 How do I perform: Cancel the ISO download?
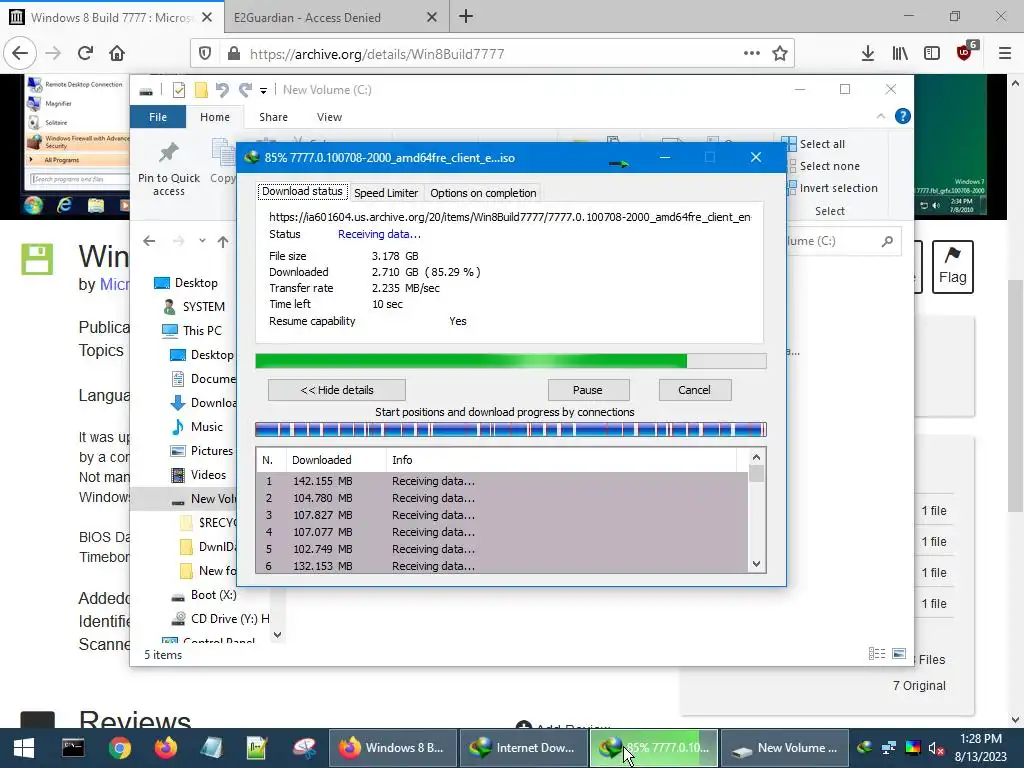694,390
